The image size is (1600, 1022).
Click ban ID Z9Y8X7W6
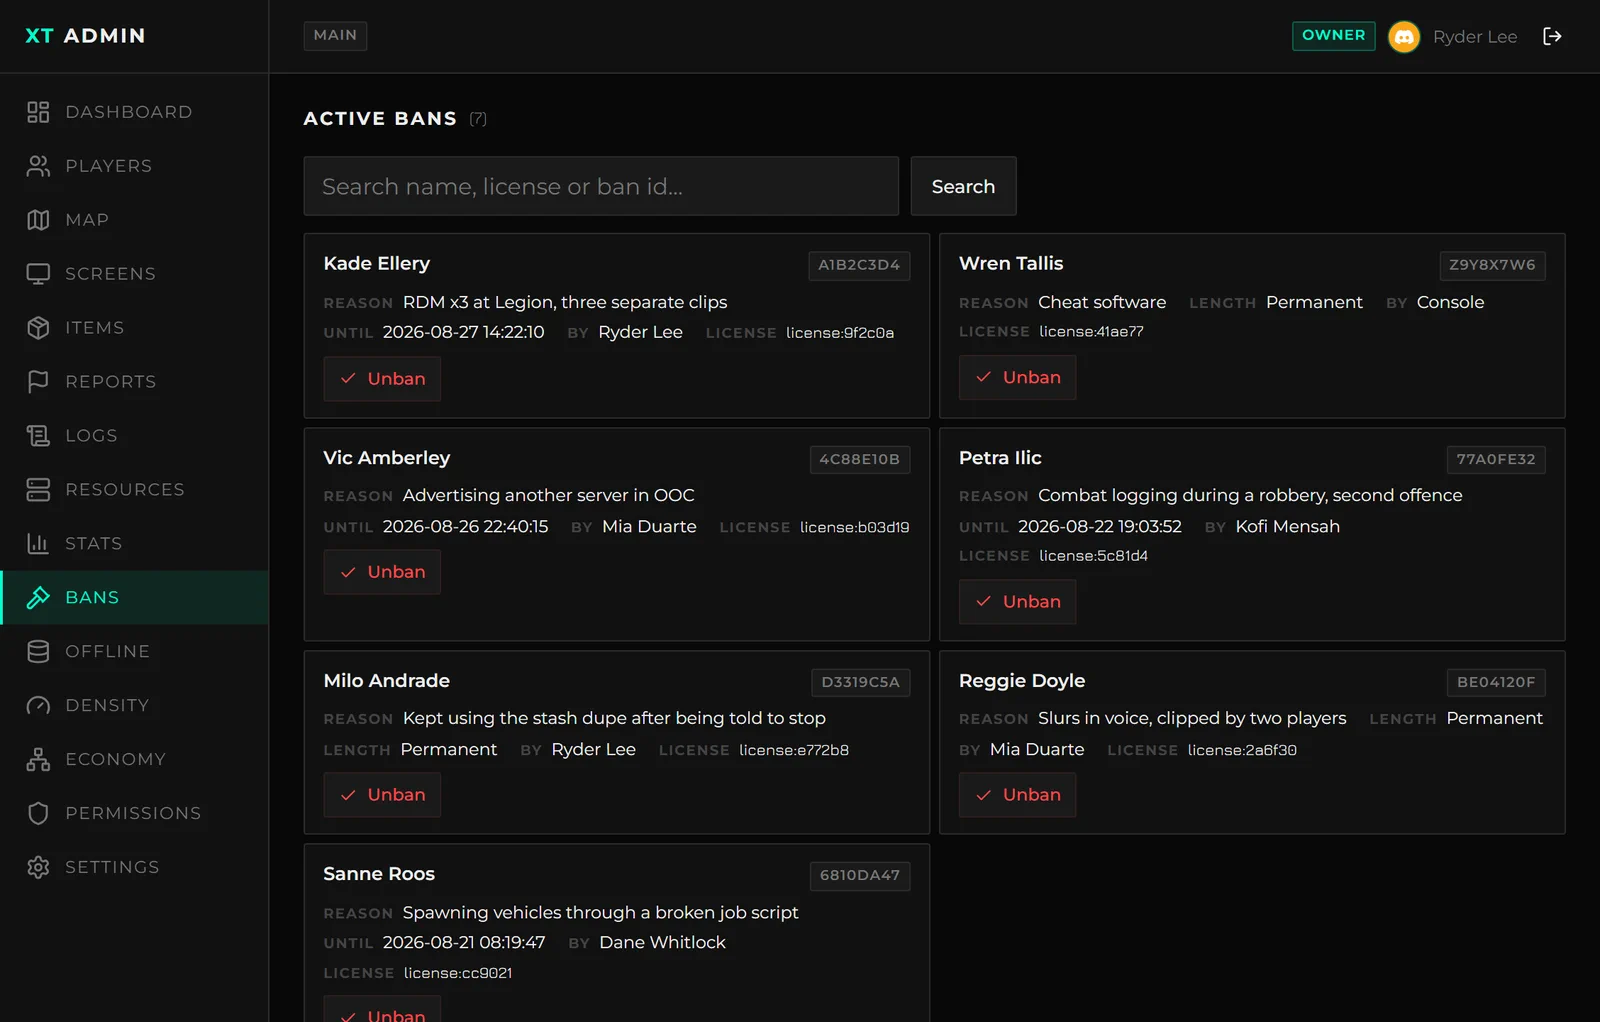(x=1492, y=265)
